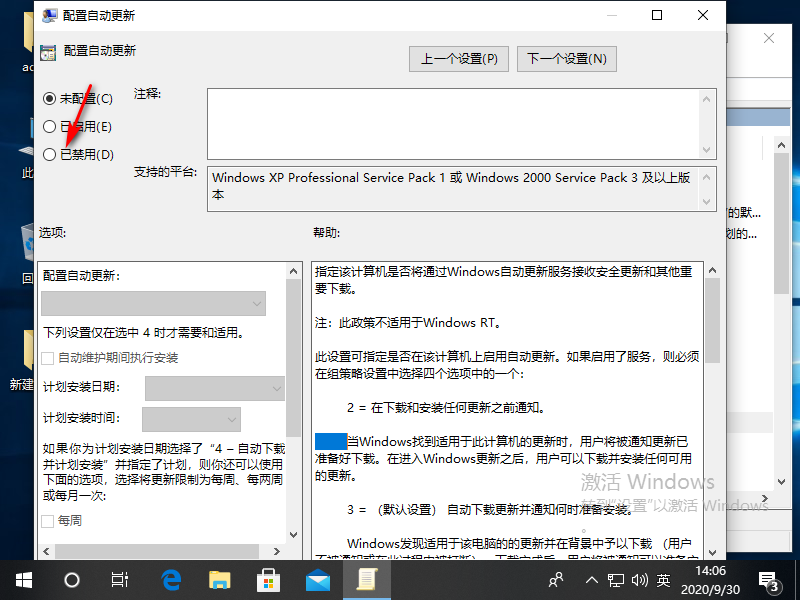Select the 已启用 radio button
Viewport: 800px width, 600px height.
pos(50,126)
